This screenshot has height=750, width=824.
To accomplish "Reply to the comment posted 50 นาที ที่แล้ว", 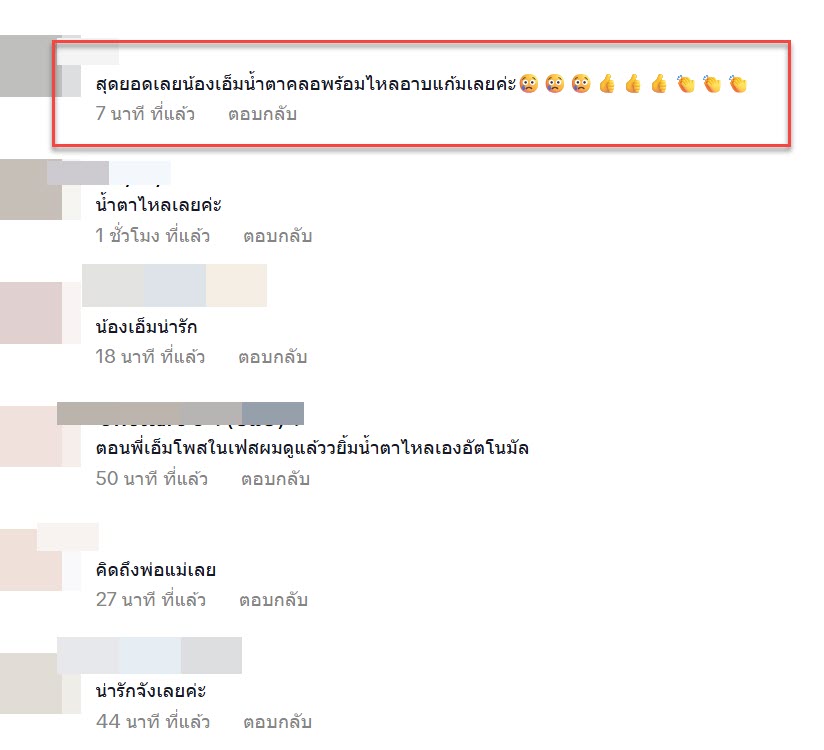I will [275, 479].
